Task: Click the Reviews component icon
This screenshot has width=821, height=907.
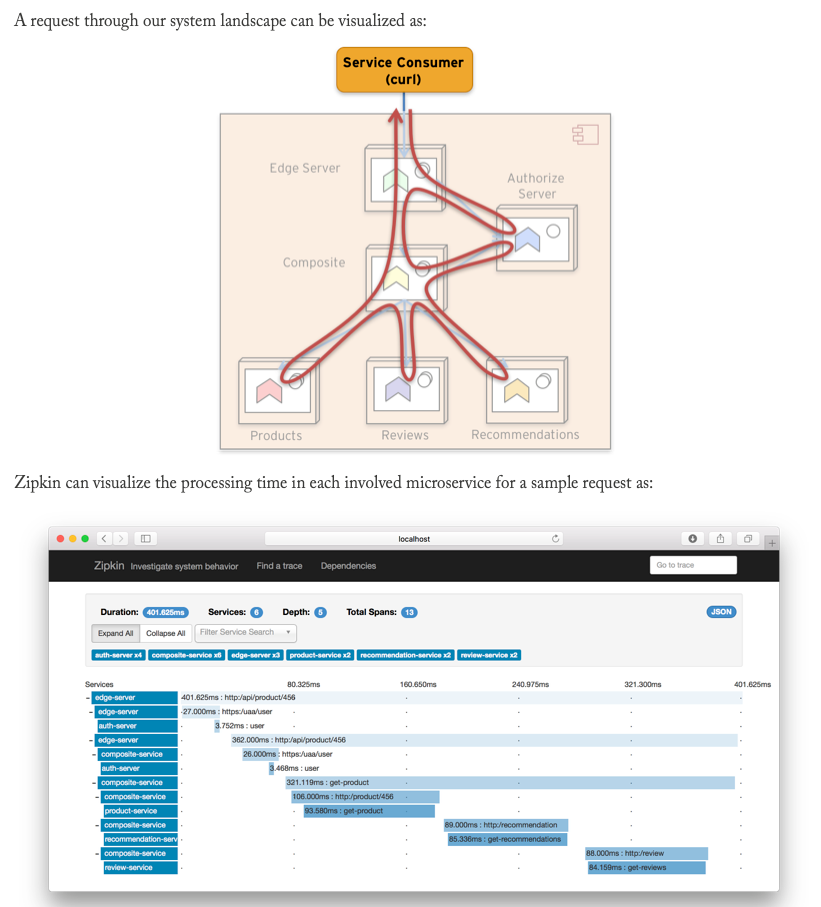Action: 407,390
